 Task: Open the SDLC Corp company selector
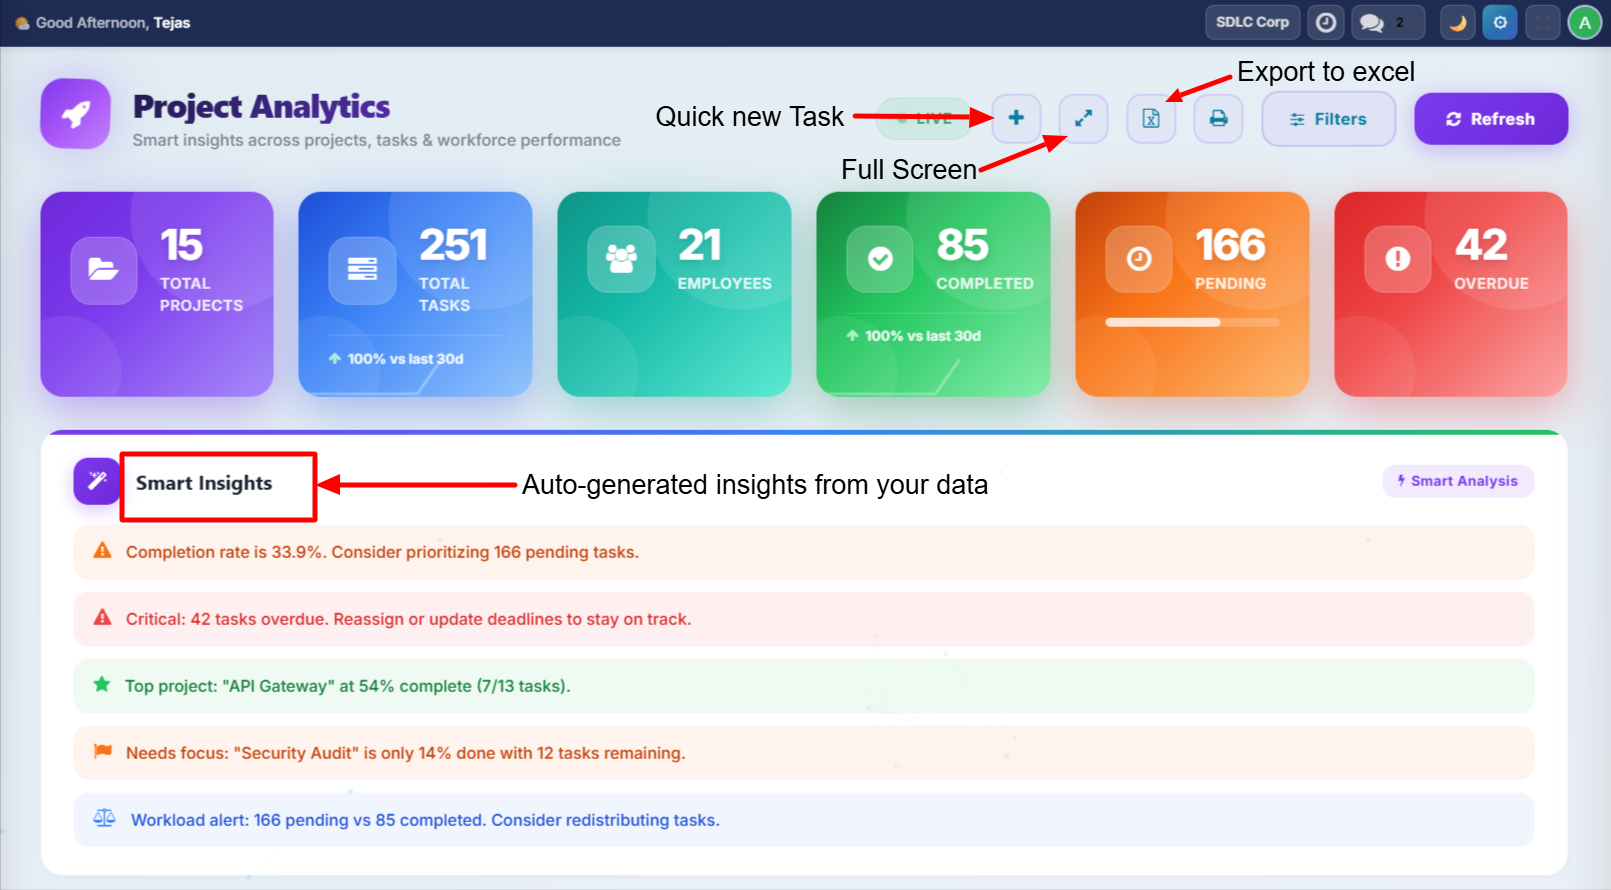(1252, 22)
